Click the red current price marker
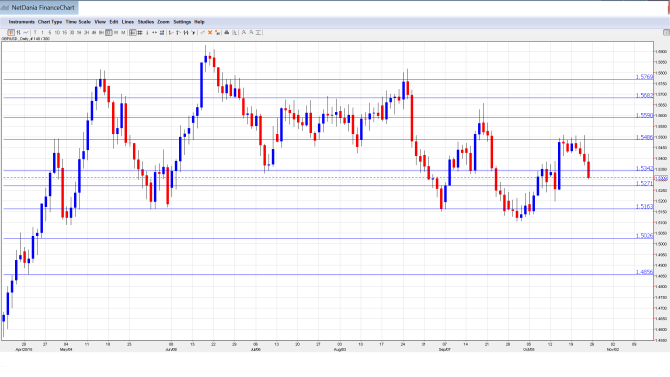 [x=661, y=178]
